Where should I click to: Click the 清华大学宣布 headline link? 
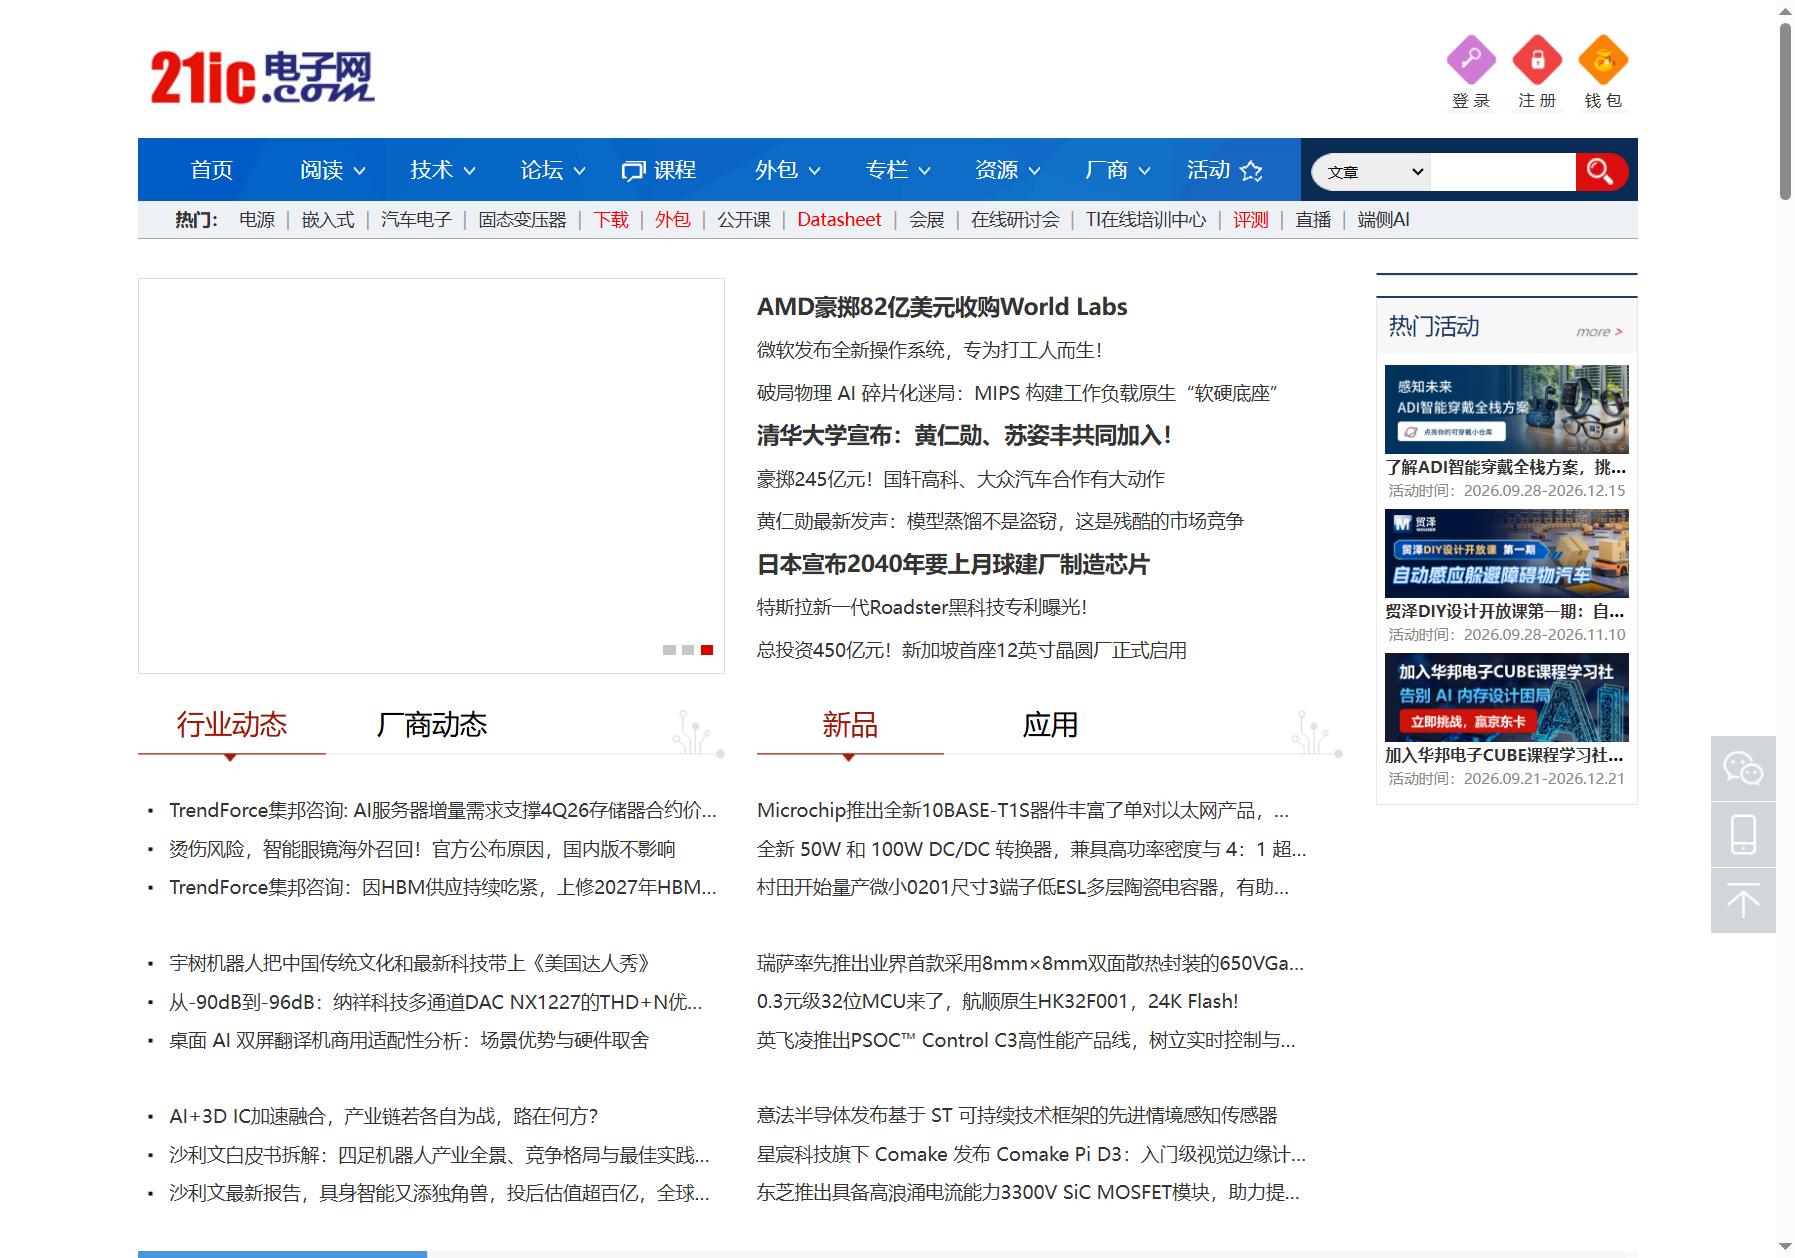[964, 436]
